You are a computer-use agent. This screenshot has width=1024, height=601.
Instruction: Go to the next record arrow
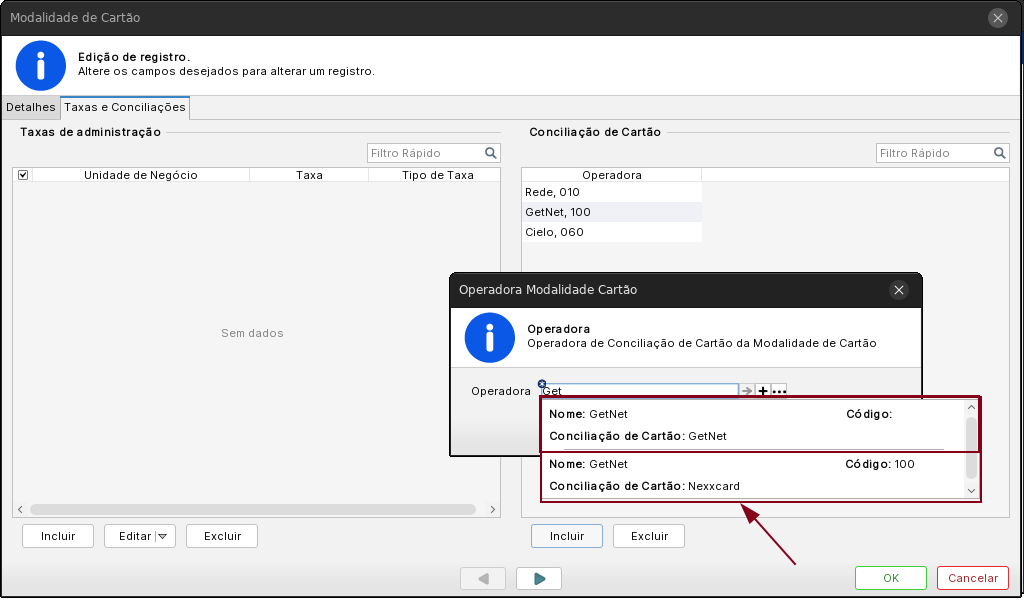pyautogui.click(x=539, y=578)
